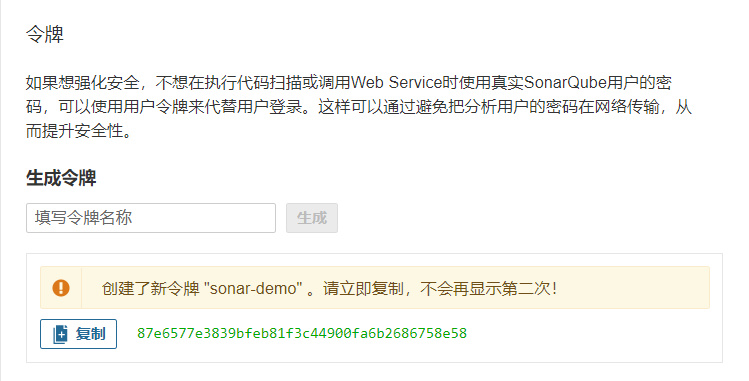This screenshot has height=381, width=749.
Task: Click the greyed-out 生成 button
Action: click(312, 218)
